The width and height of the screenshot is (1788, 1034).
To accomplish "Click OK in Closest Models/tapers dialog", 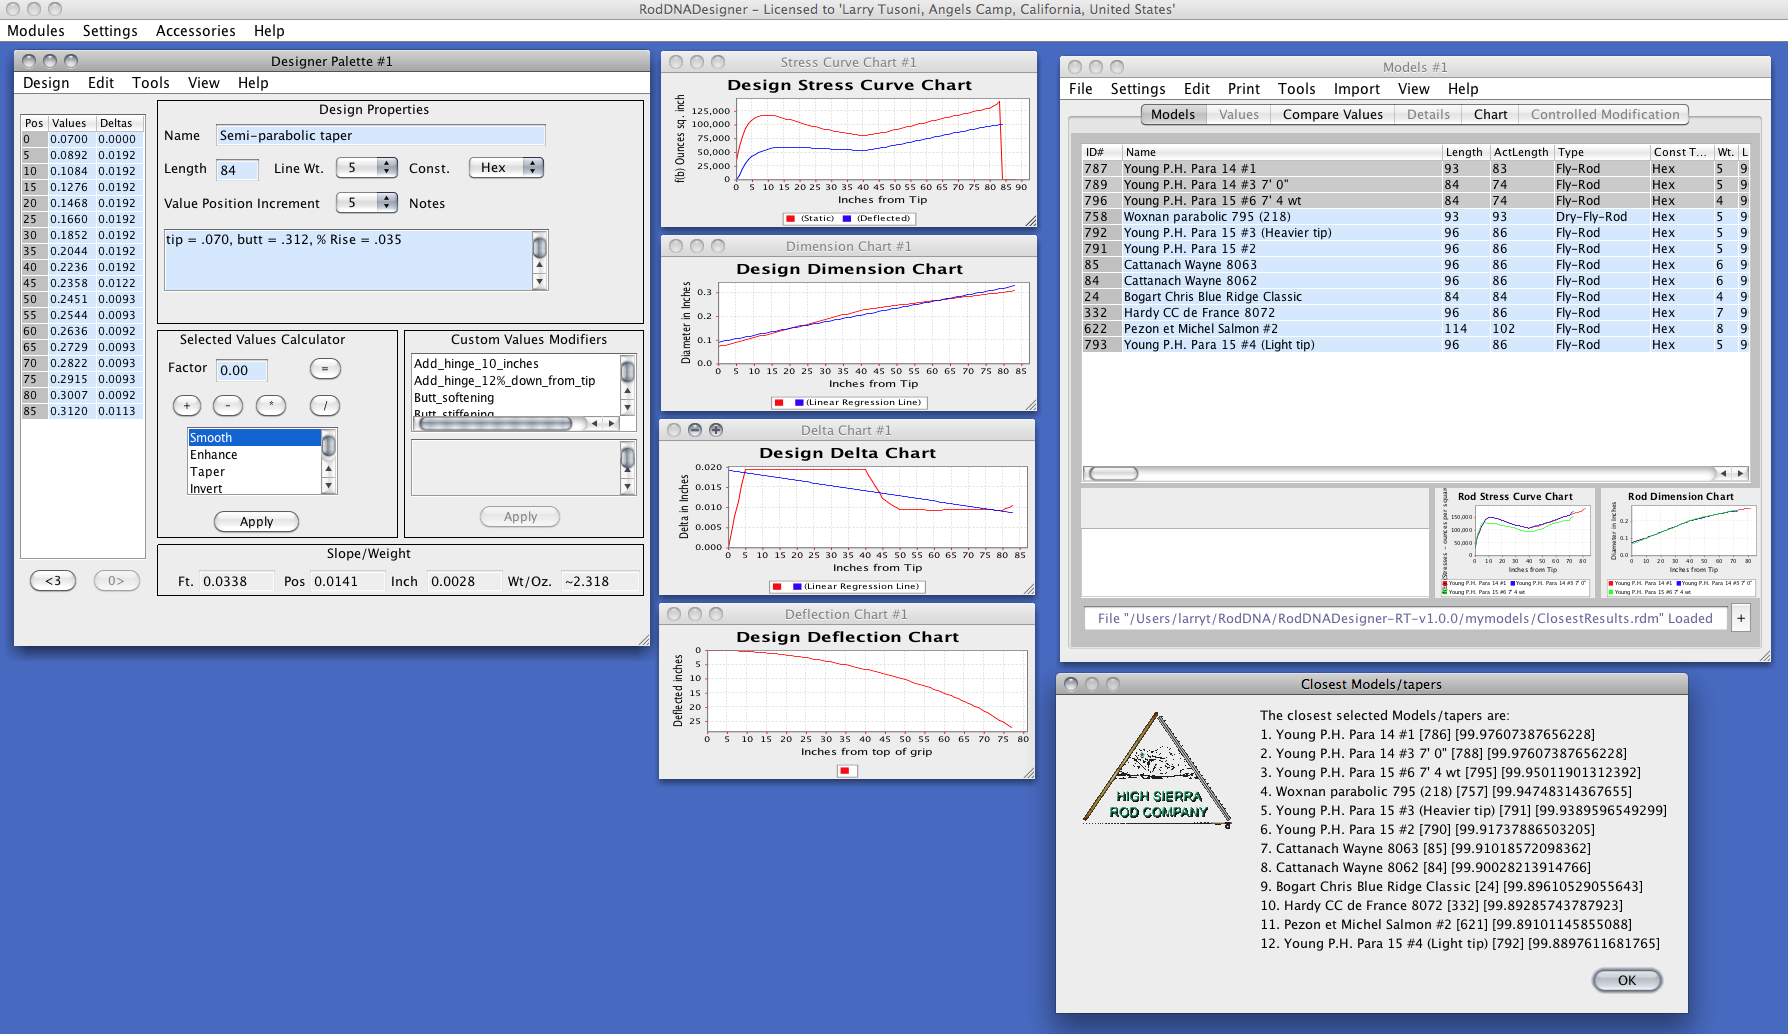I will tap(1626, 980).
